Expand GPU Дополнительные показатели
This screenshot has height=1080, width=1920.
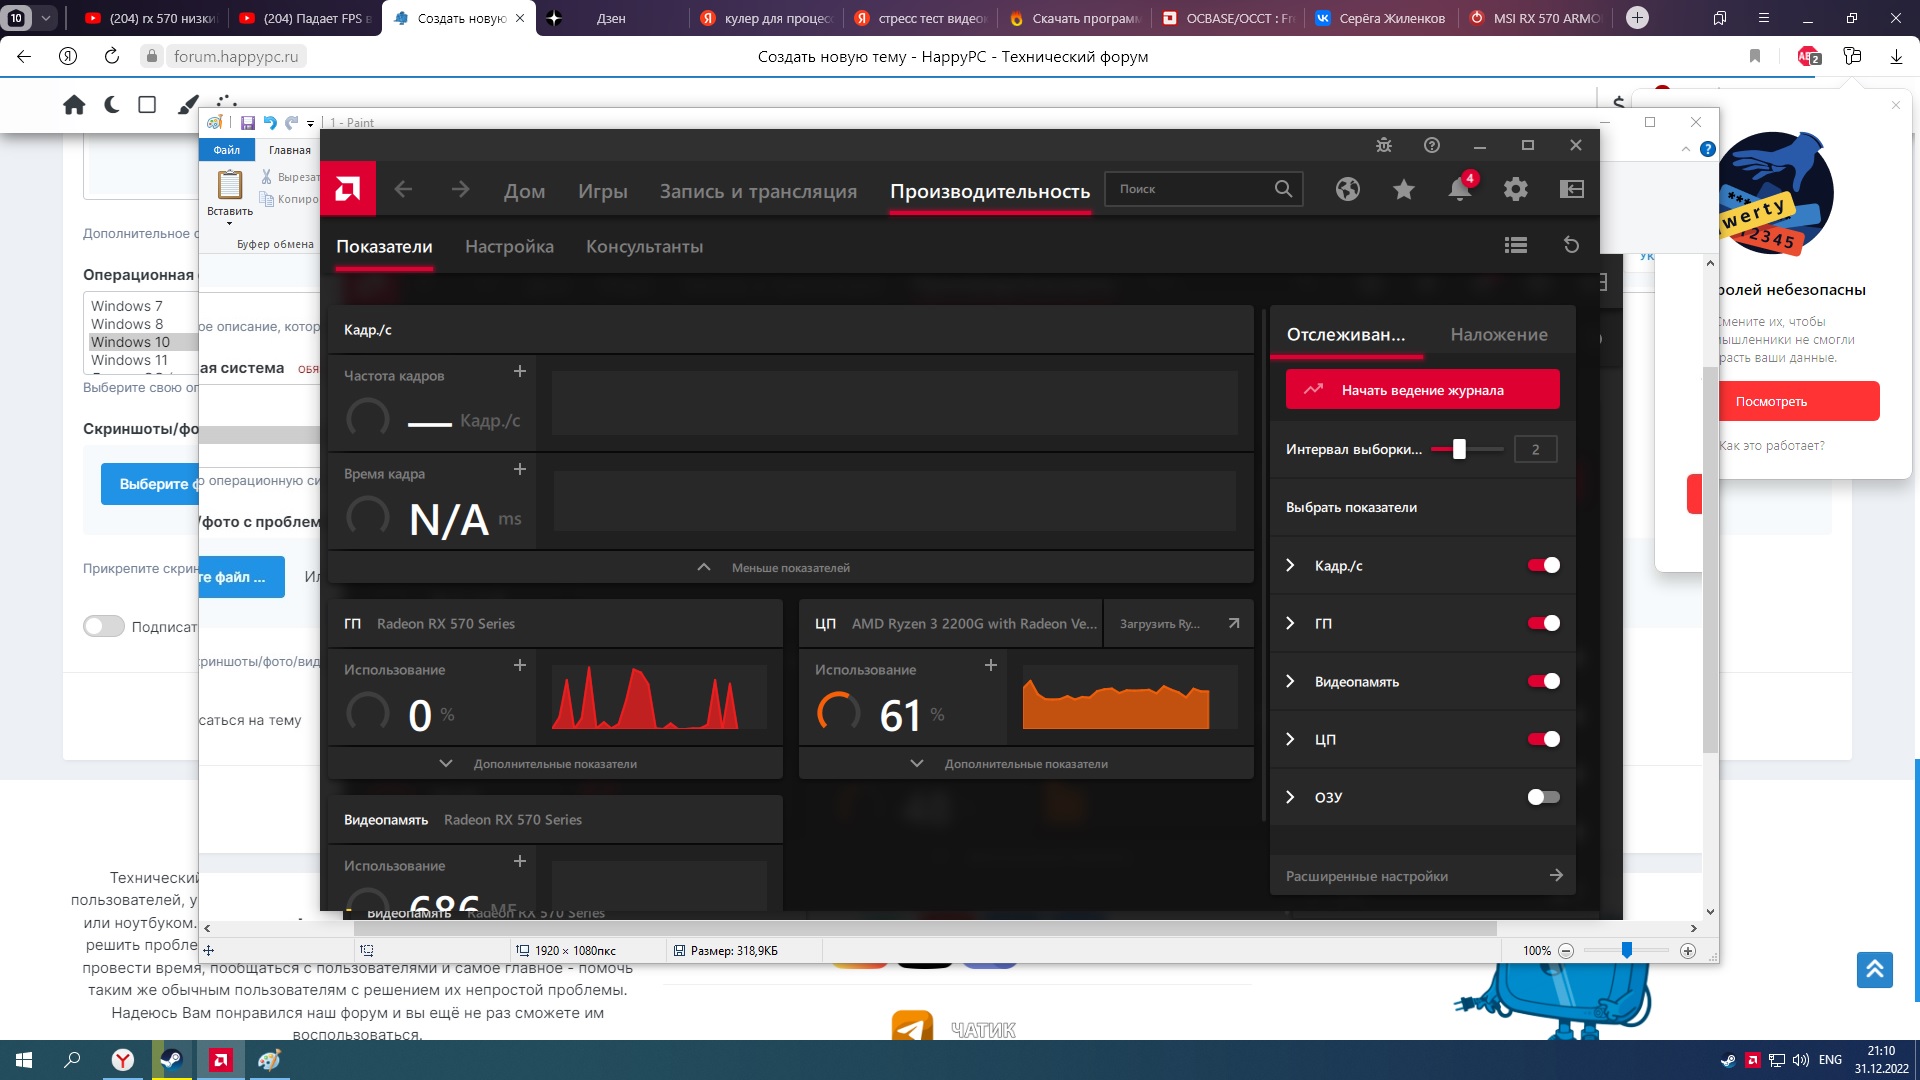coord(555,763)
